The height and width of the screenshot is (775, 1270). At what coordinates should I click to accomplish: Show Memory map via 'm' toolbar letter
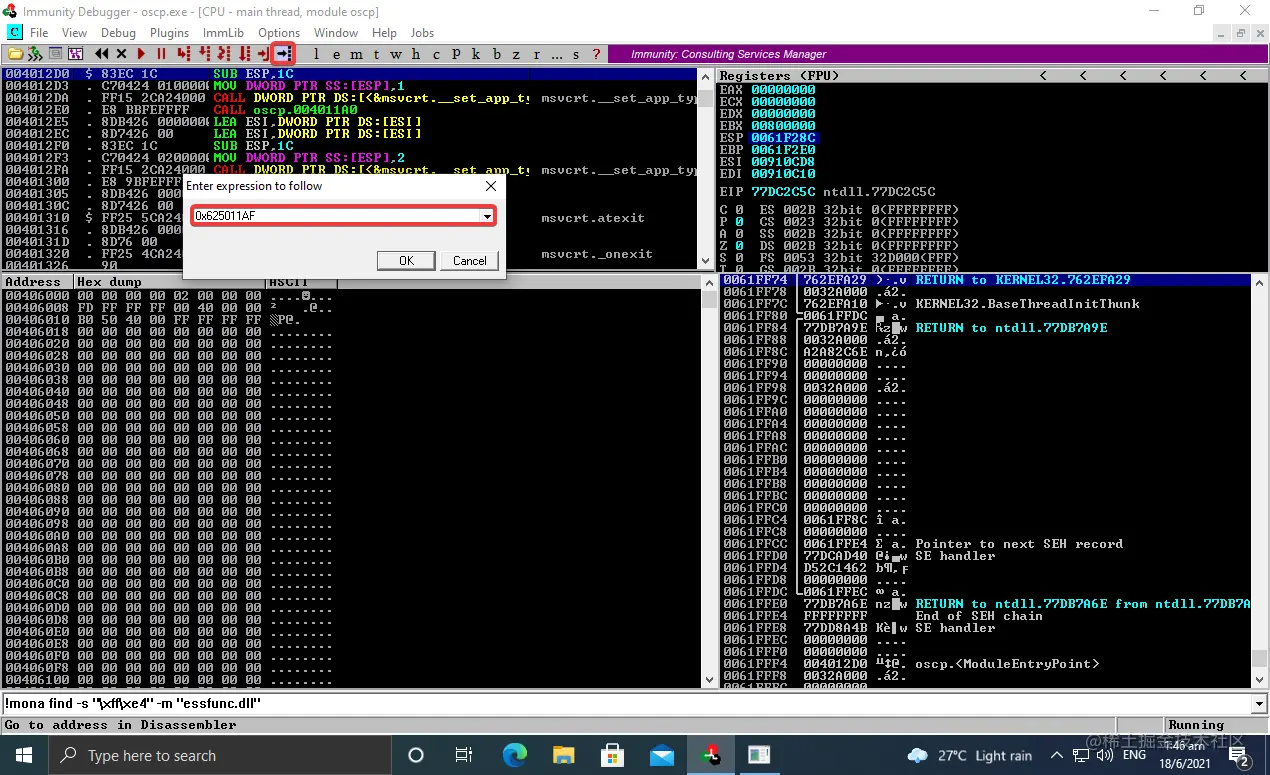pos(356,54)
